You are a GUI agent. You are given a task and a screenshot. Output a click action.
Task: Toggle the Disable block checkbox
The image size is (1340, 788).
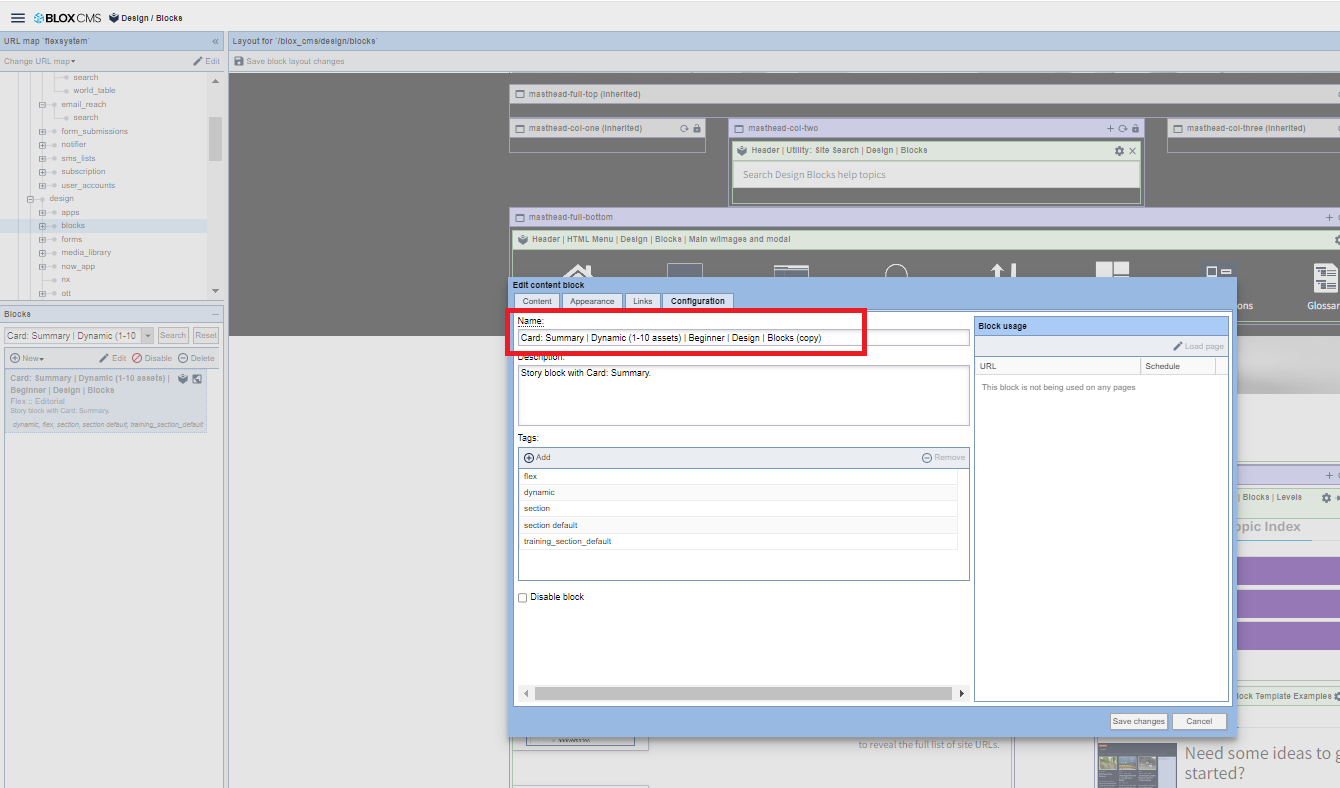pos(522,598)
